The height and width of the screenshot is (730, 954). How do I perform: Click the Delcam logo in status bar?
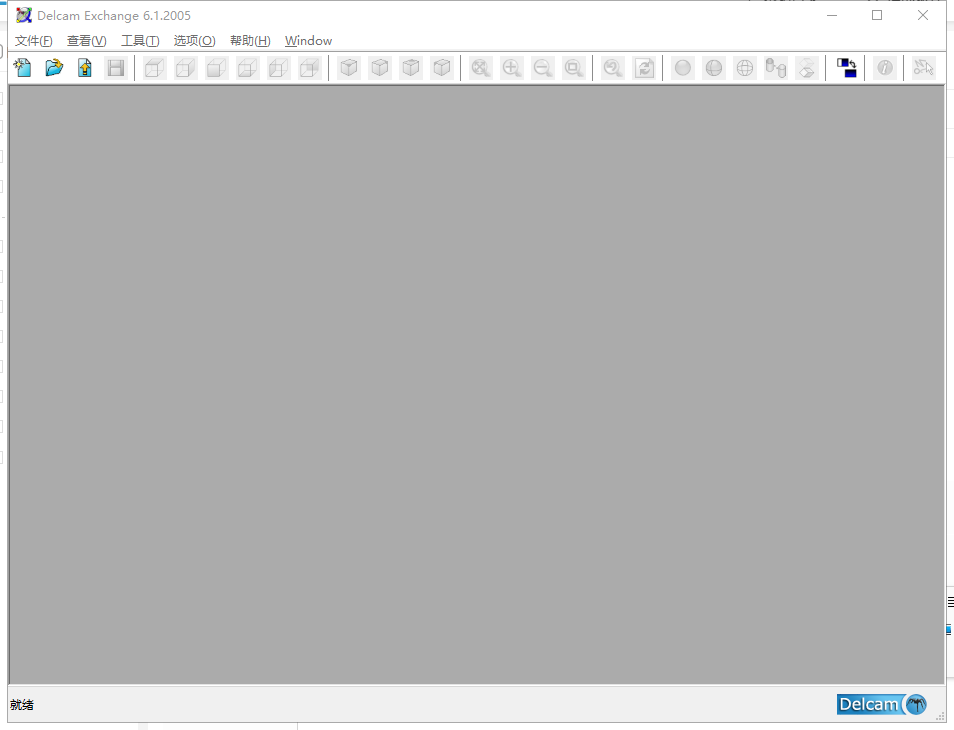click(x=882, y=704)
